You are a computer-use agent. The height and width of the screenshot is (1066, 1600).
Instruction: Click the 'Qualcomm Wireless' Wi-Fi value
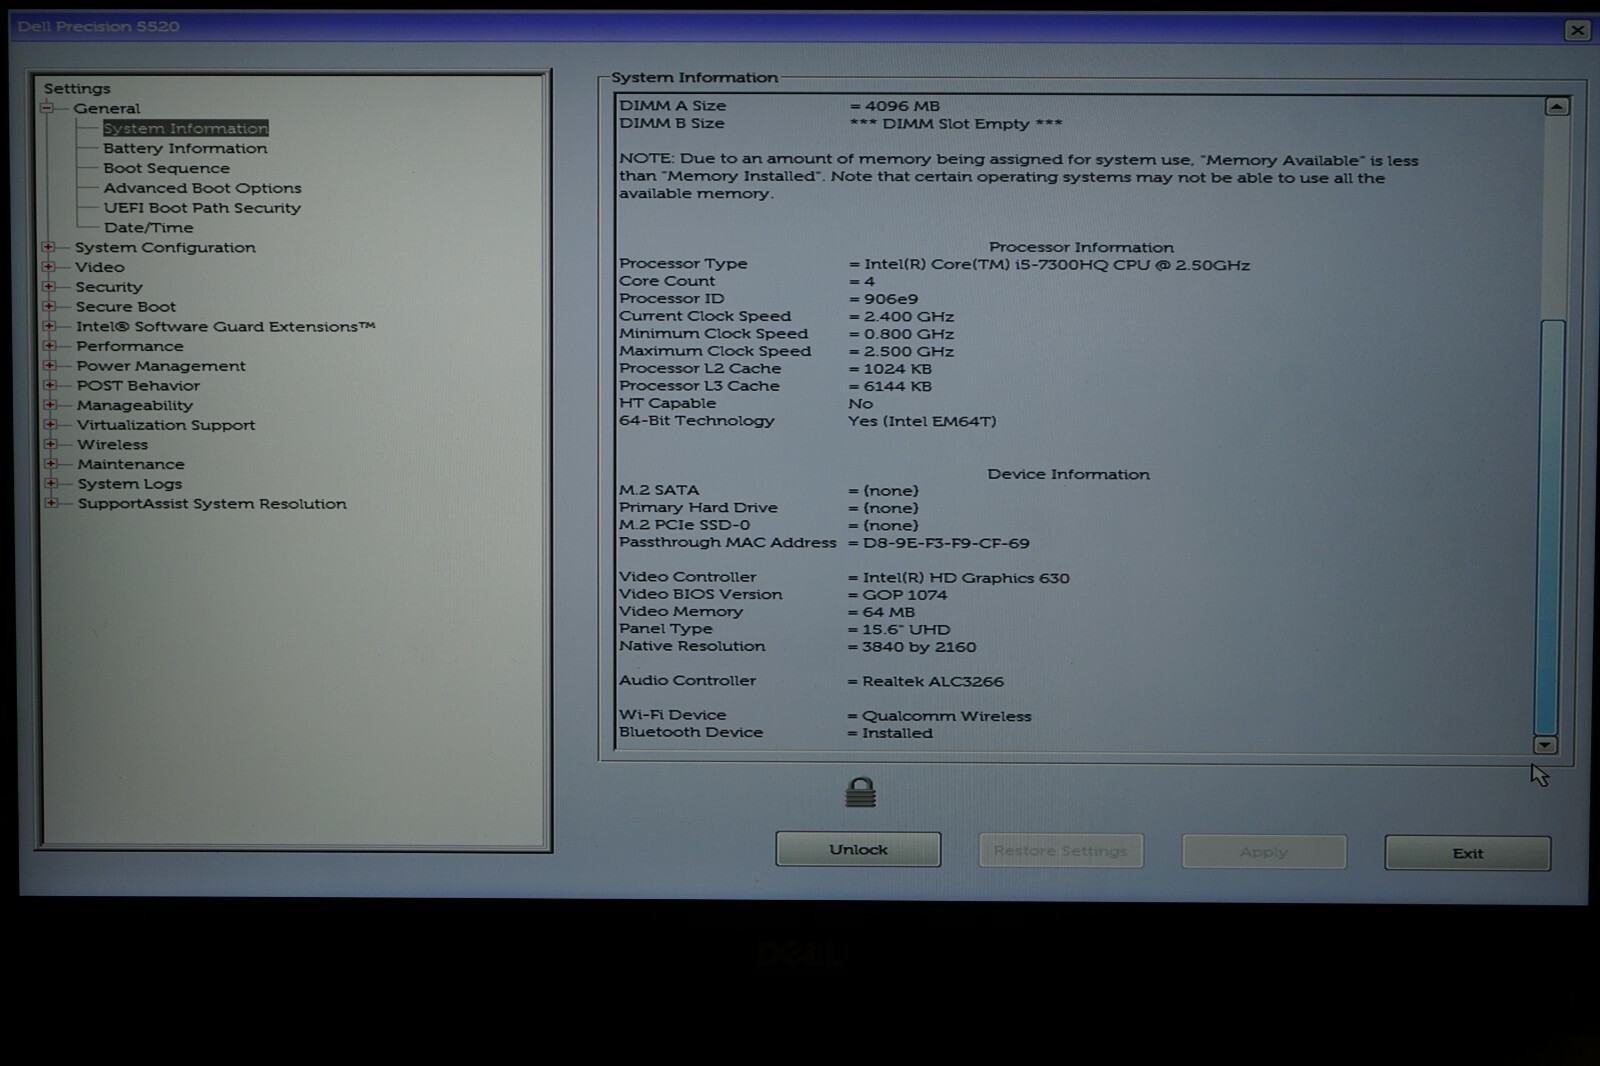[x=947, y=716]
